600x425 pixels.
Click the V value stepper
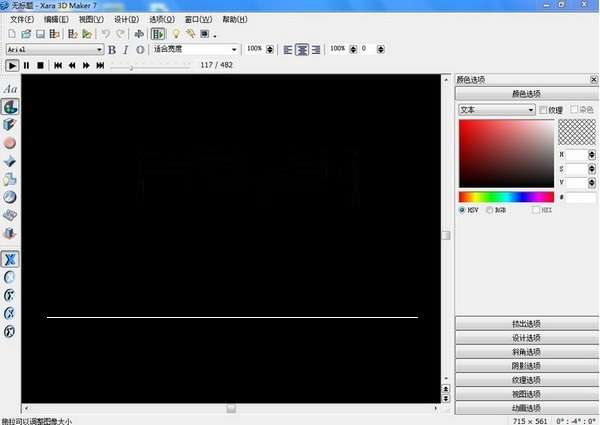(592, 182)
